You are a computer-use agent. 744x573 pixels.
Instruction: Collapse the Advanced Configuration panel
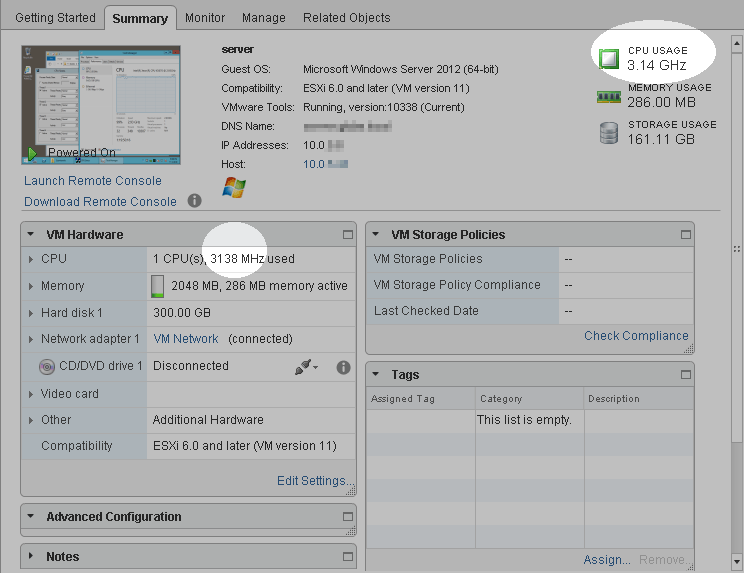[x=31, y=516]
